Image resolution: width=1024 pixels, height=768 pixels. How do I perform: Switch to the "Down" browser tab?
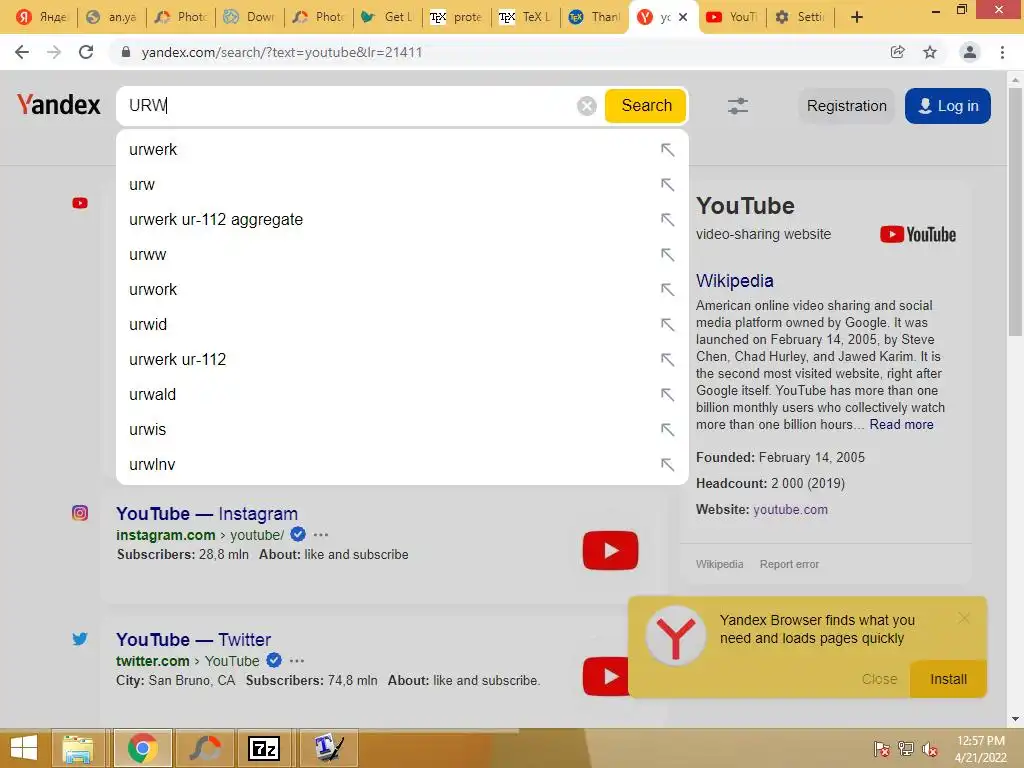point(249,17)
